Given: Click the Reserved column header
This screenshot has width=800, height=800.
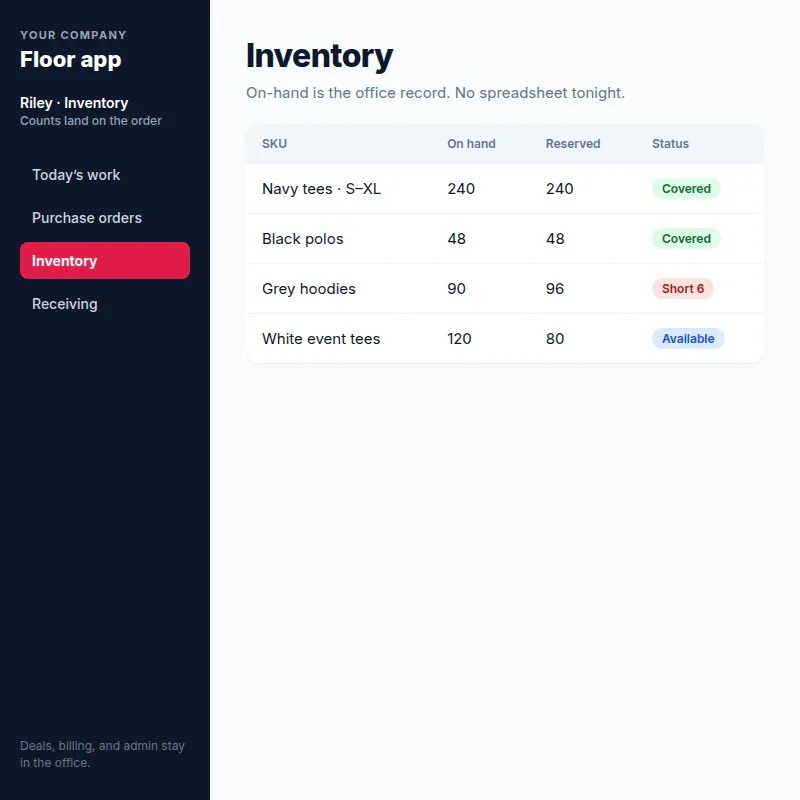Looking at the screenshot, I should tap(572, 144).
